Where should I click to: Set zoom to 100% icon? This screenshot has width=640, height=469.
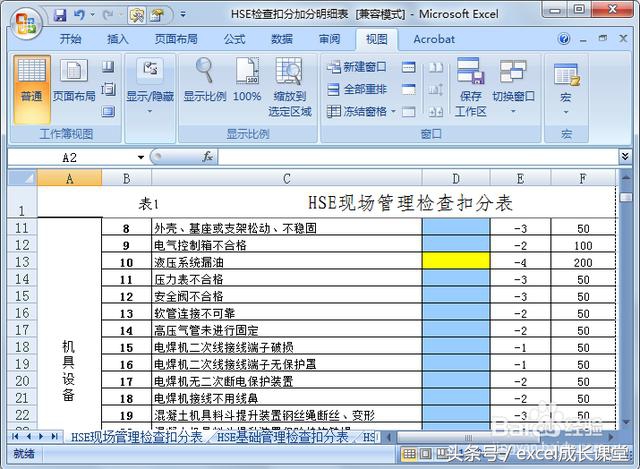[247, 80]
